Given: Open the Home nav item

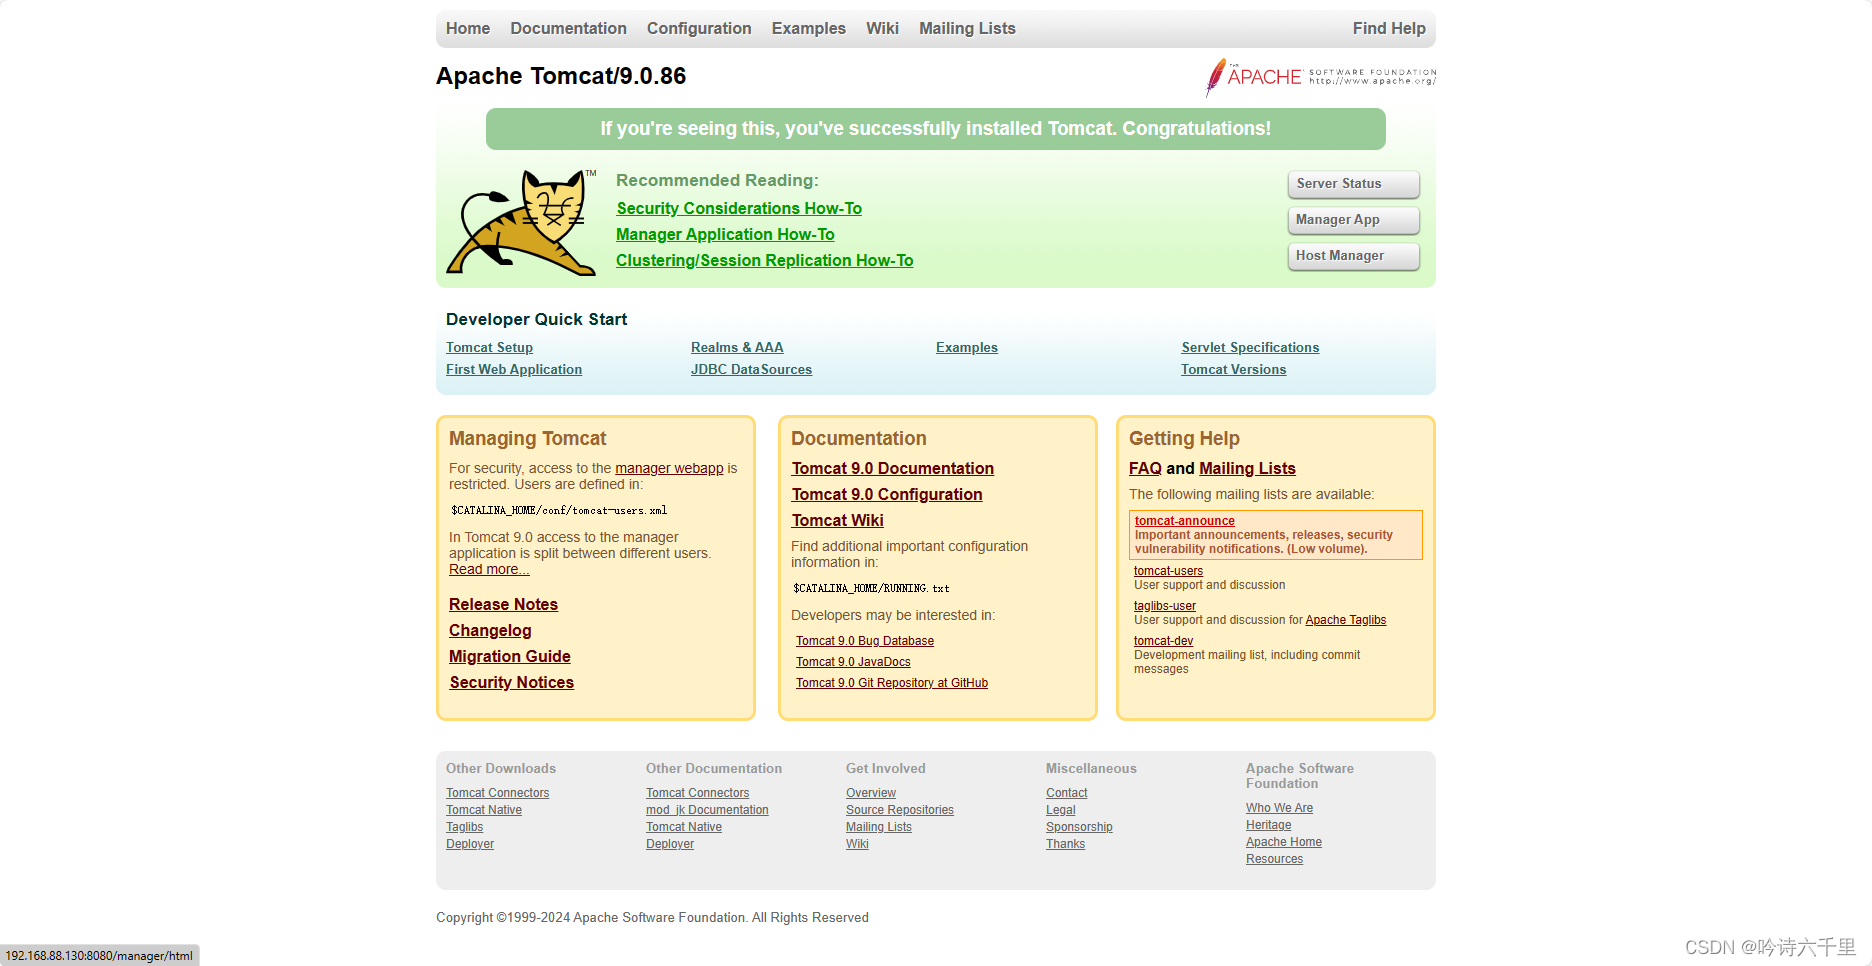Looking at the screenshot, I should tap(468, 28).
